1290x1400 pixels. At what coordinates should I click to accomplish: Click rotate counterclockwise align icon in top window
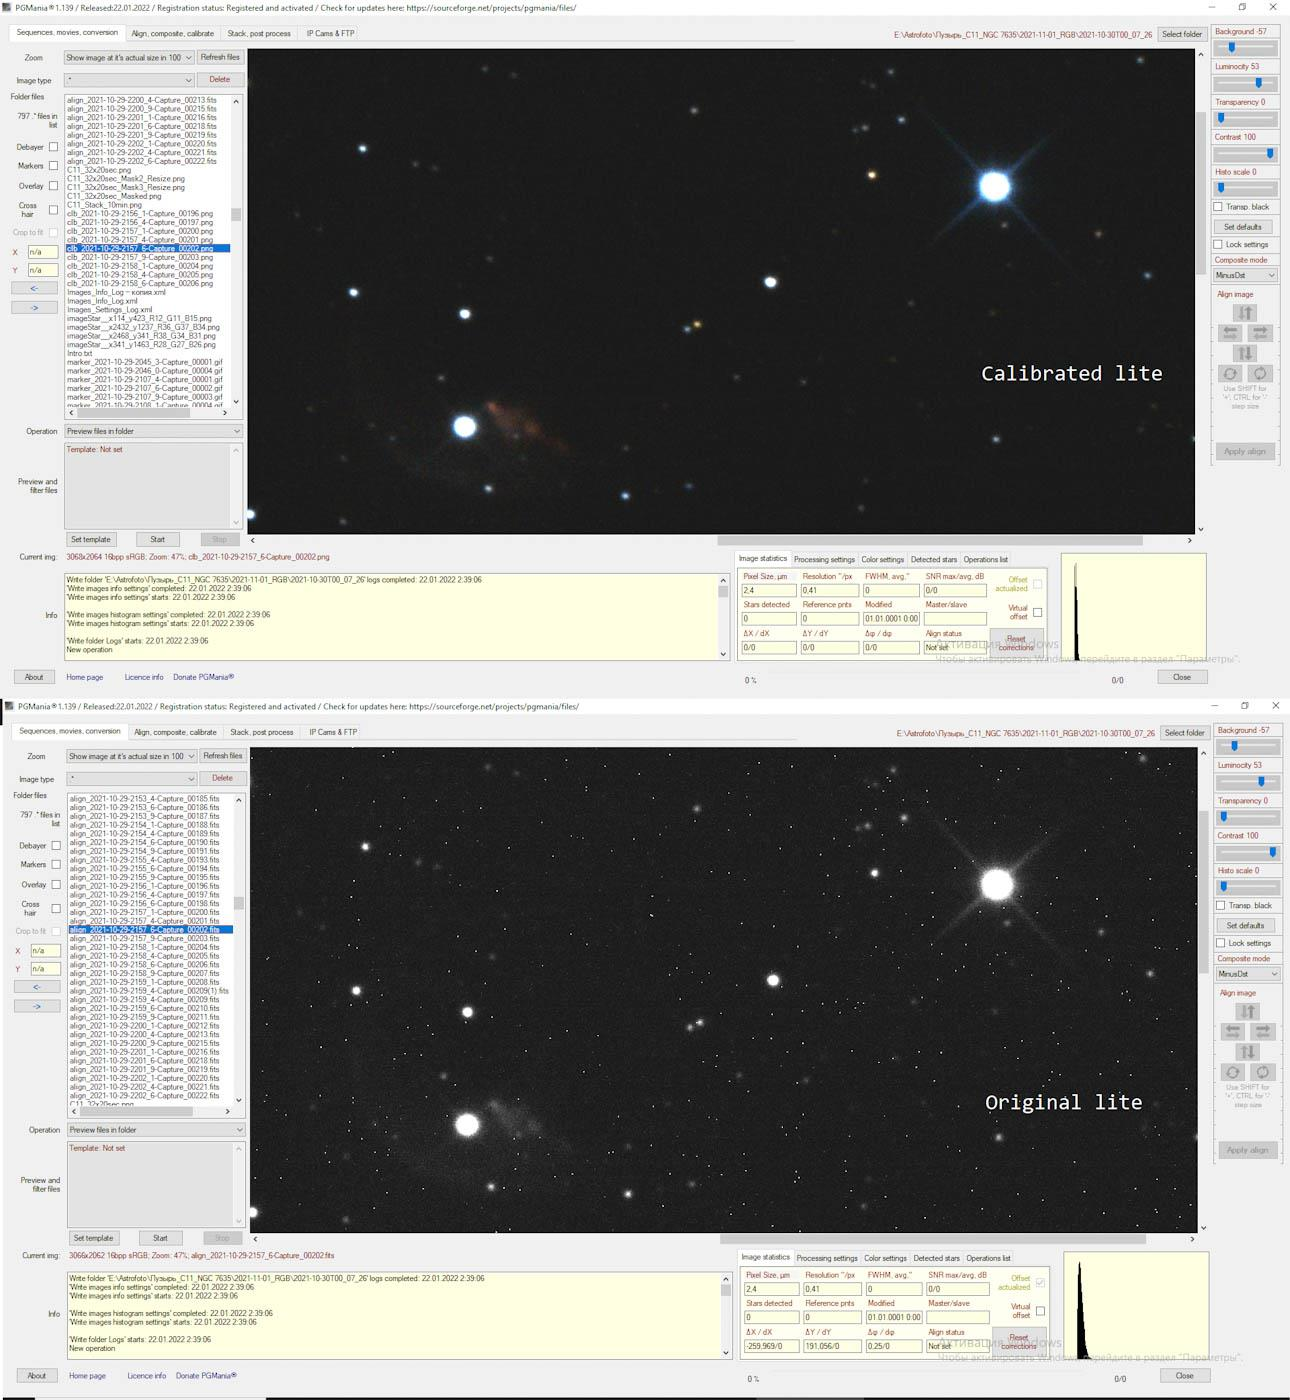[1230, 374]
